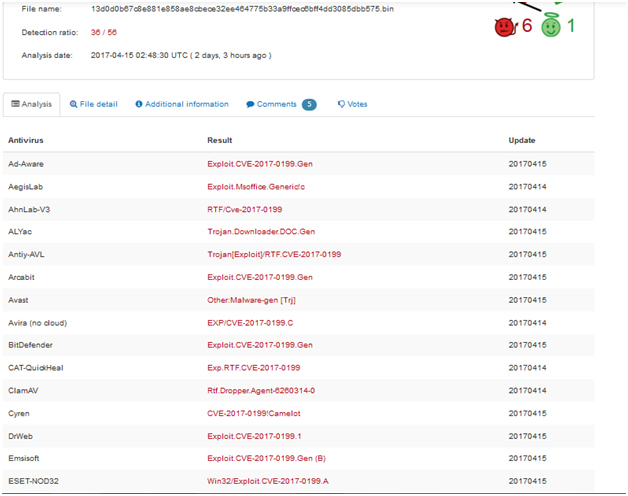The image size is (628, 496).
Task: Click the Result column header
Action: (x=219, y=140)
